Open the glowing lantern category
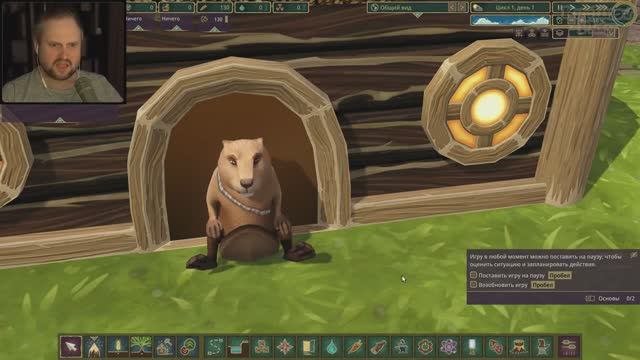Viewport: 640px width, 360px height. pyautogui.click(x=472, y=347)
